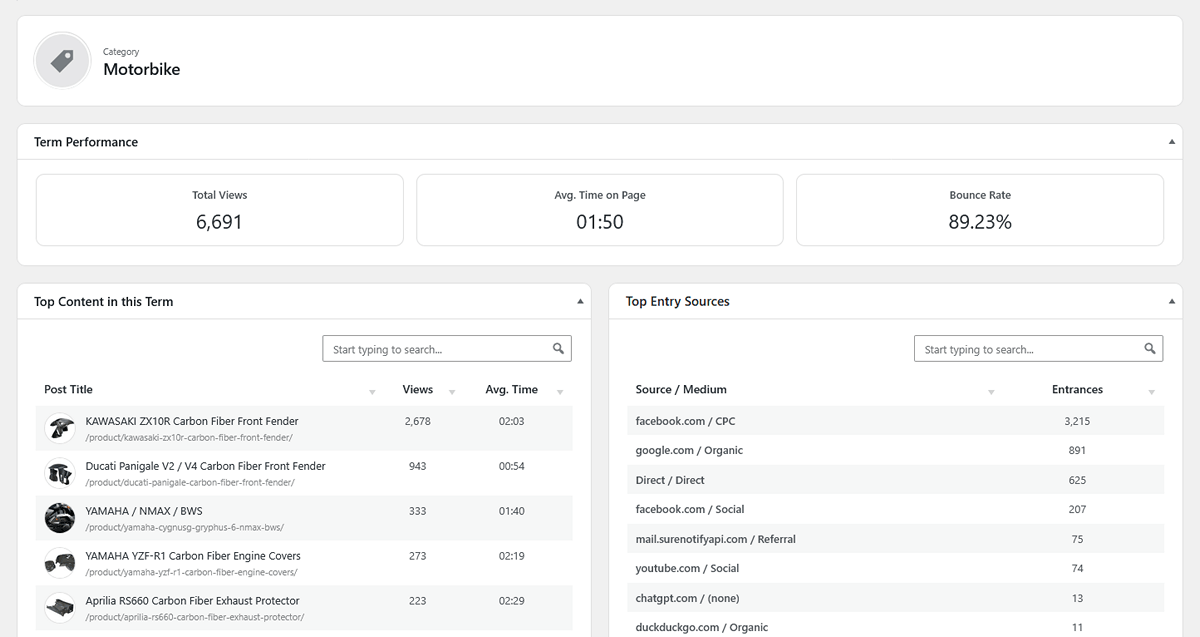Sort by the Avg. Time column arrow
This screenshot has height=637, width=1200.
pos(560,392)
